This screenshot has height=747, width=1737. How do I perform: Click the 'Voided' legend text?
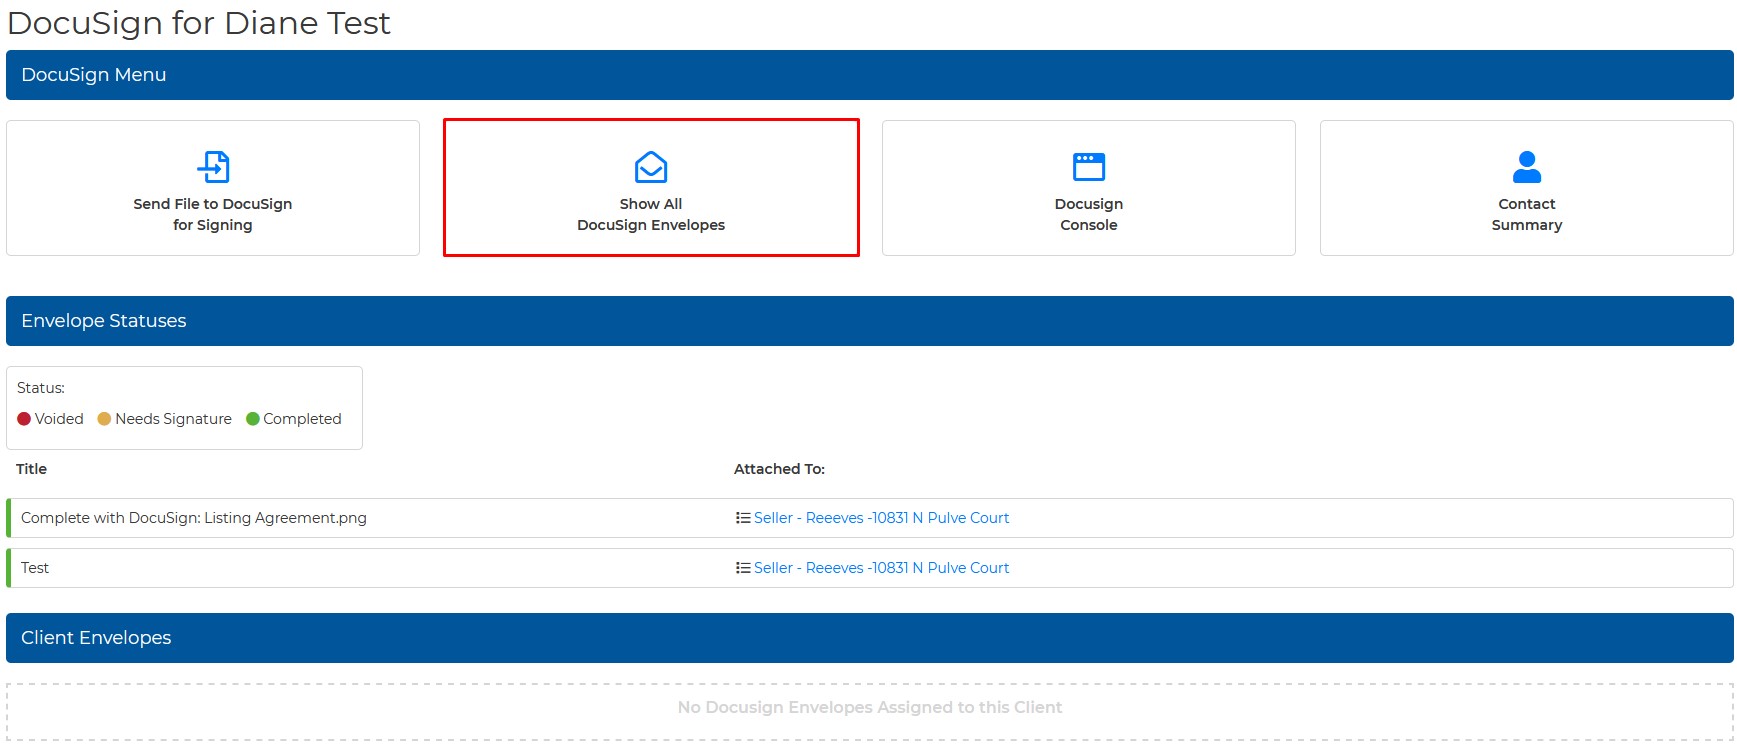(59, 419)
